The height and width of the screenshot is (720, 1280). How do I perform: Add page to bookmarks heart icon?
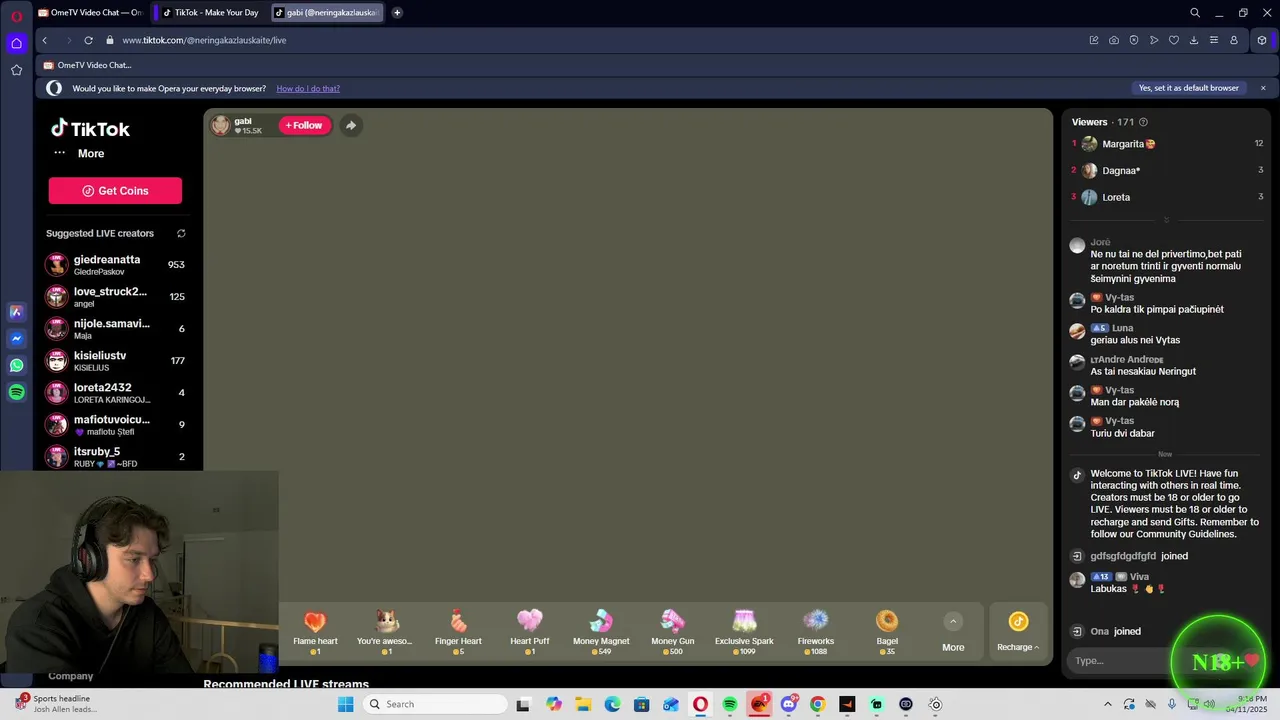1174,40
